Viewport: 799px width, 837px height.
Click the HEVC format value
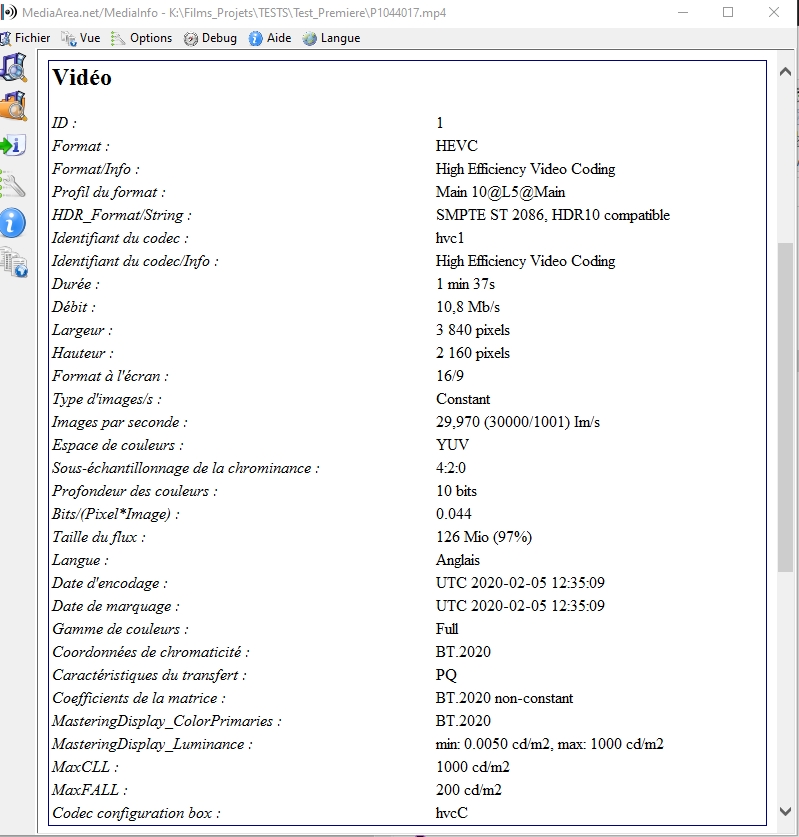pyautogui.click(x=457, y=146)
